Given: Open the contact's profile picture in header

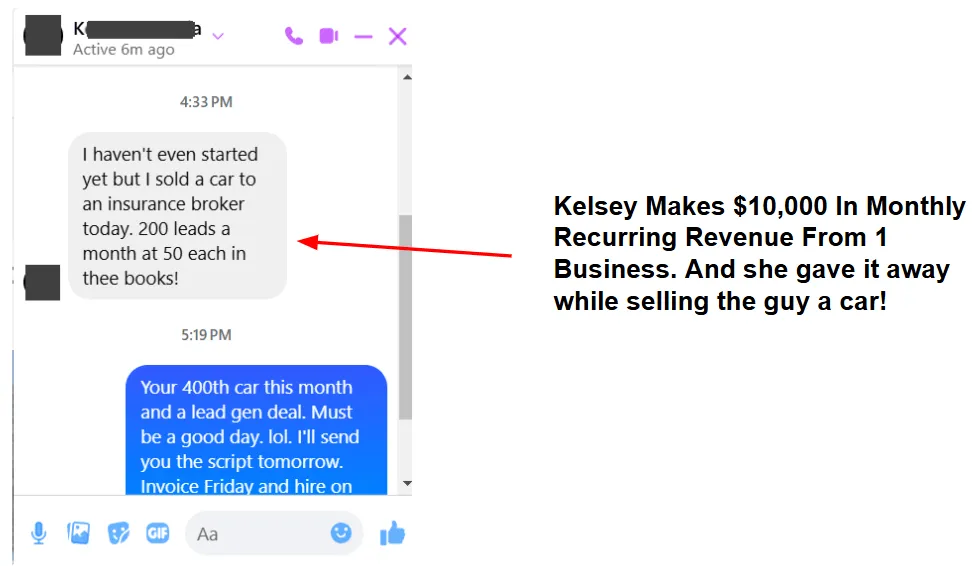Looking at the screenshot, I should pyautogui.click(x=43, y=36).
